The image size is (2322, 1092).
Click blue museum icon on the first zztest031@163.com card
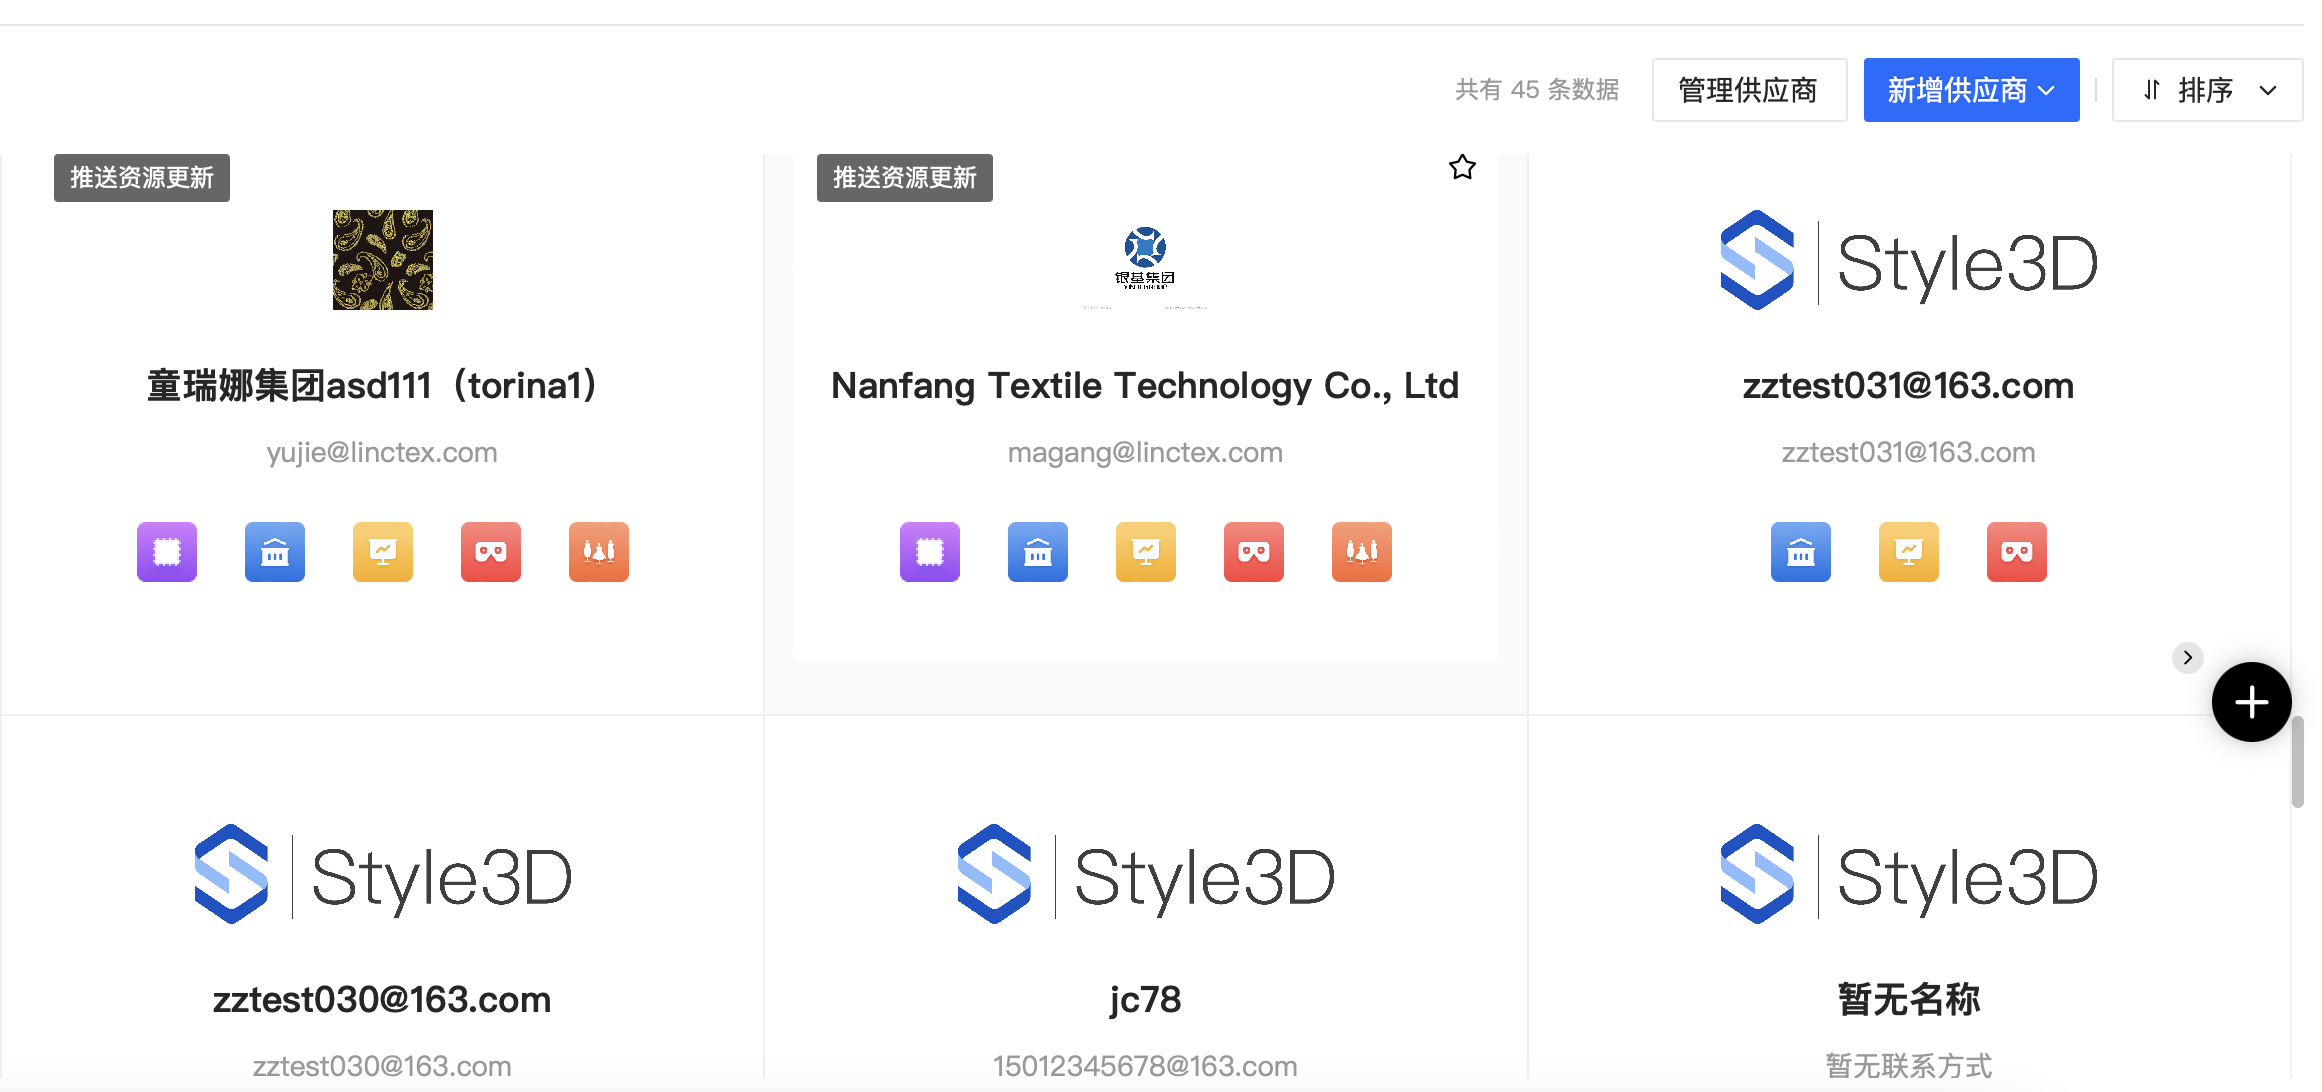coord(1801,551)
